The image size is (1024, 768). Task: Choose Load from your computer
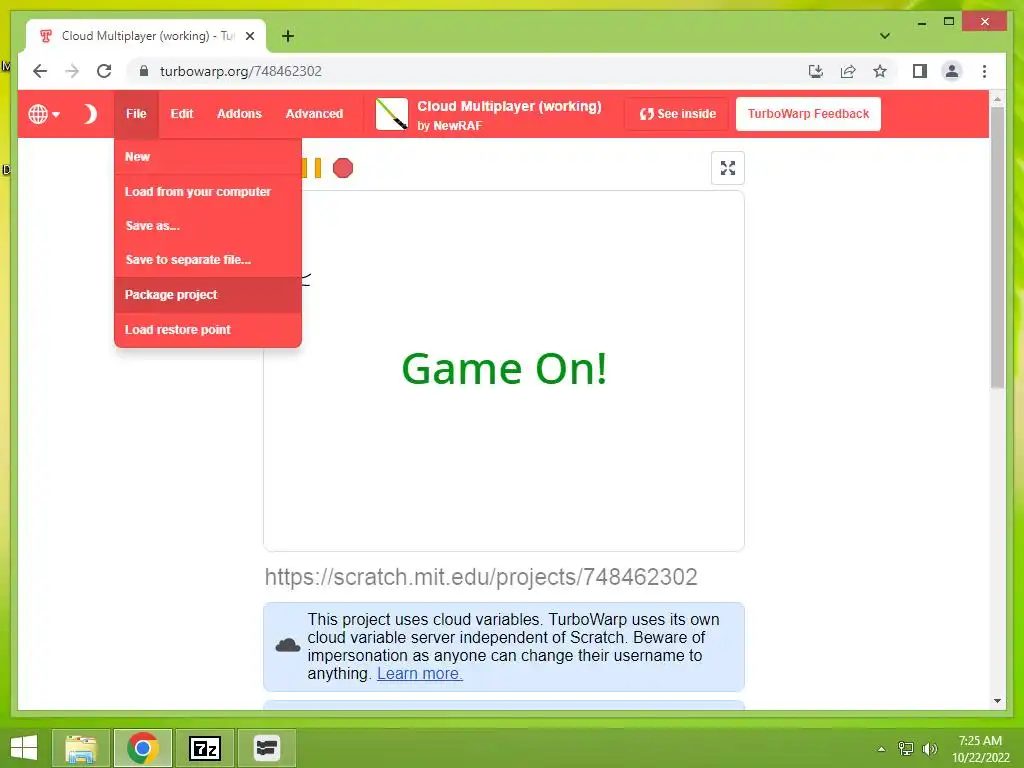pos(208,191)
